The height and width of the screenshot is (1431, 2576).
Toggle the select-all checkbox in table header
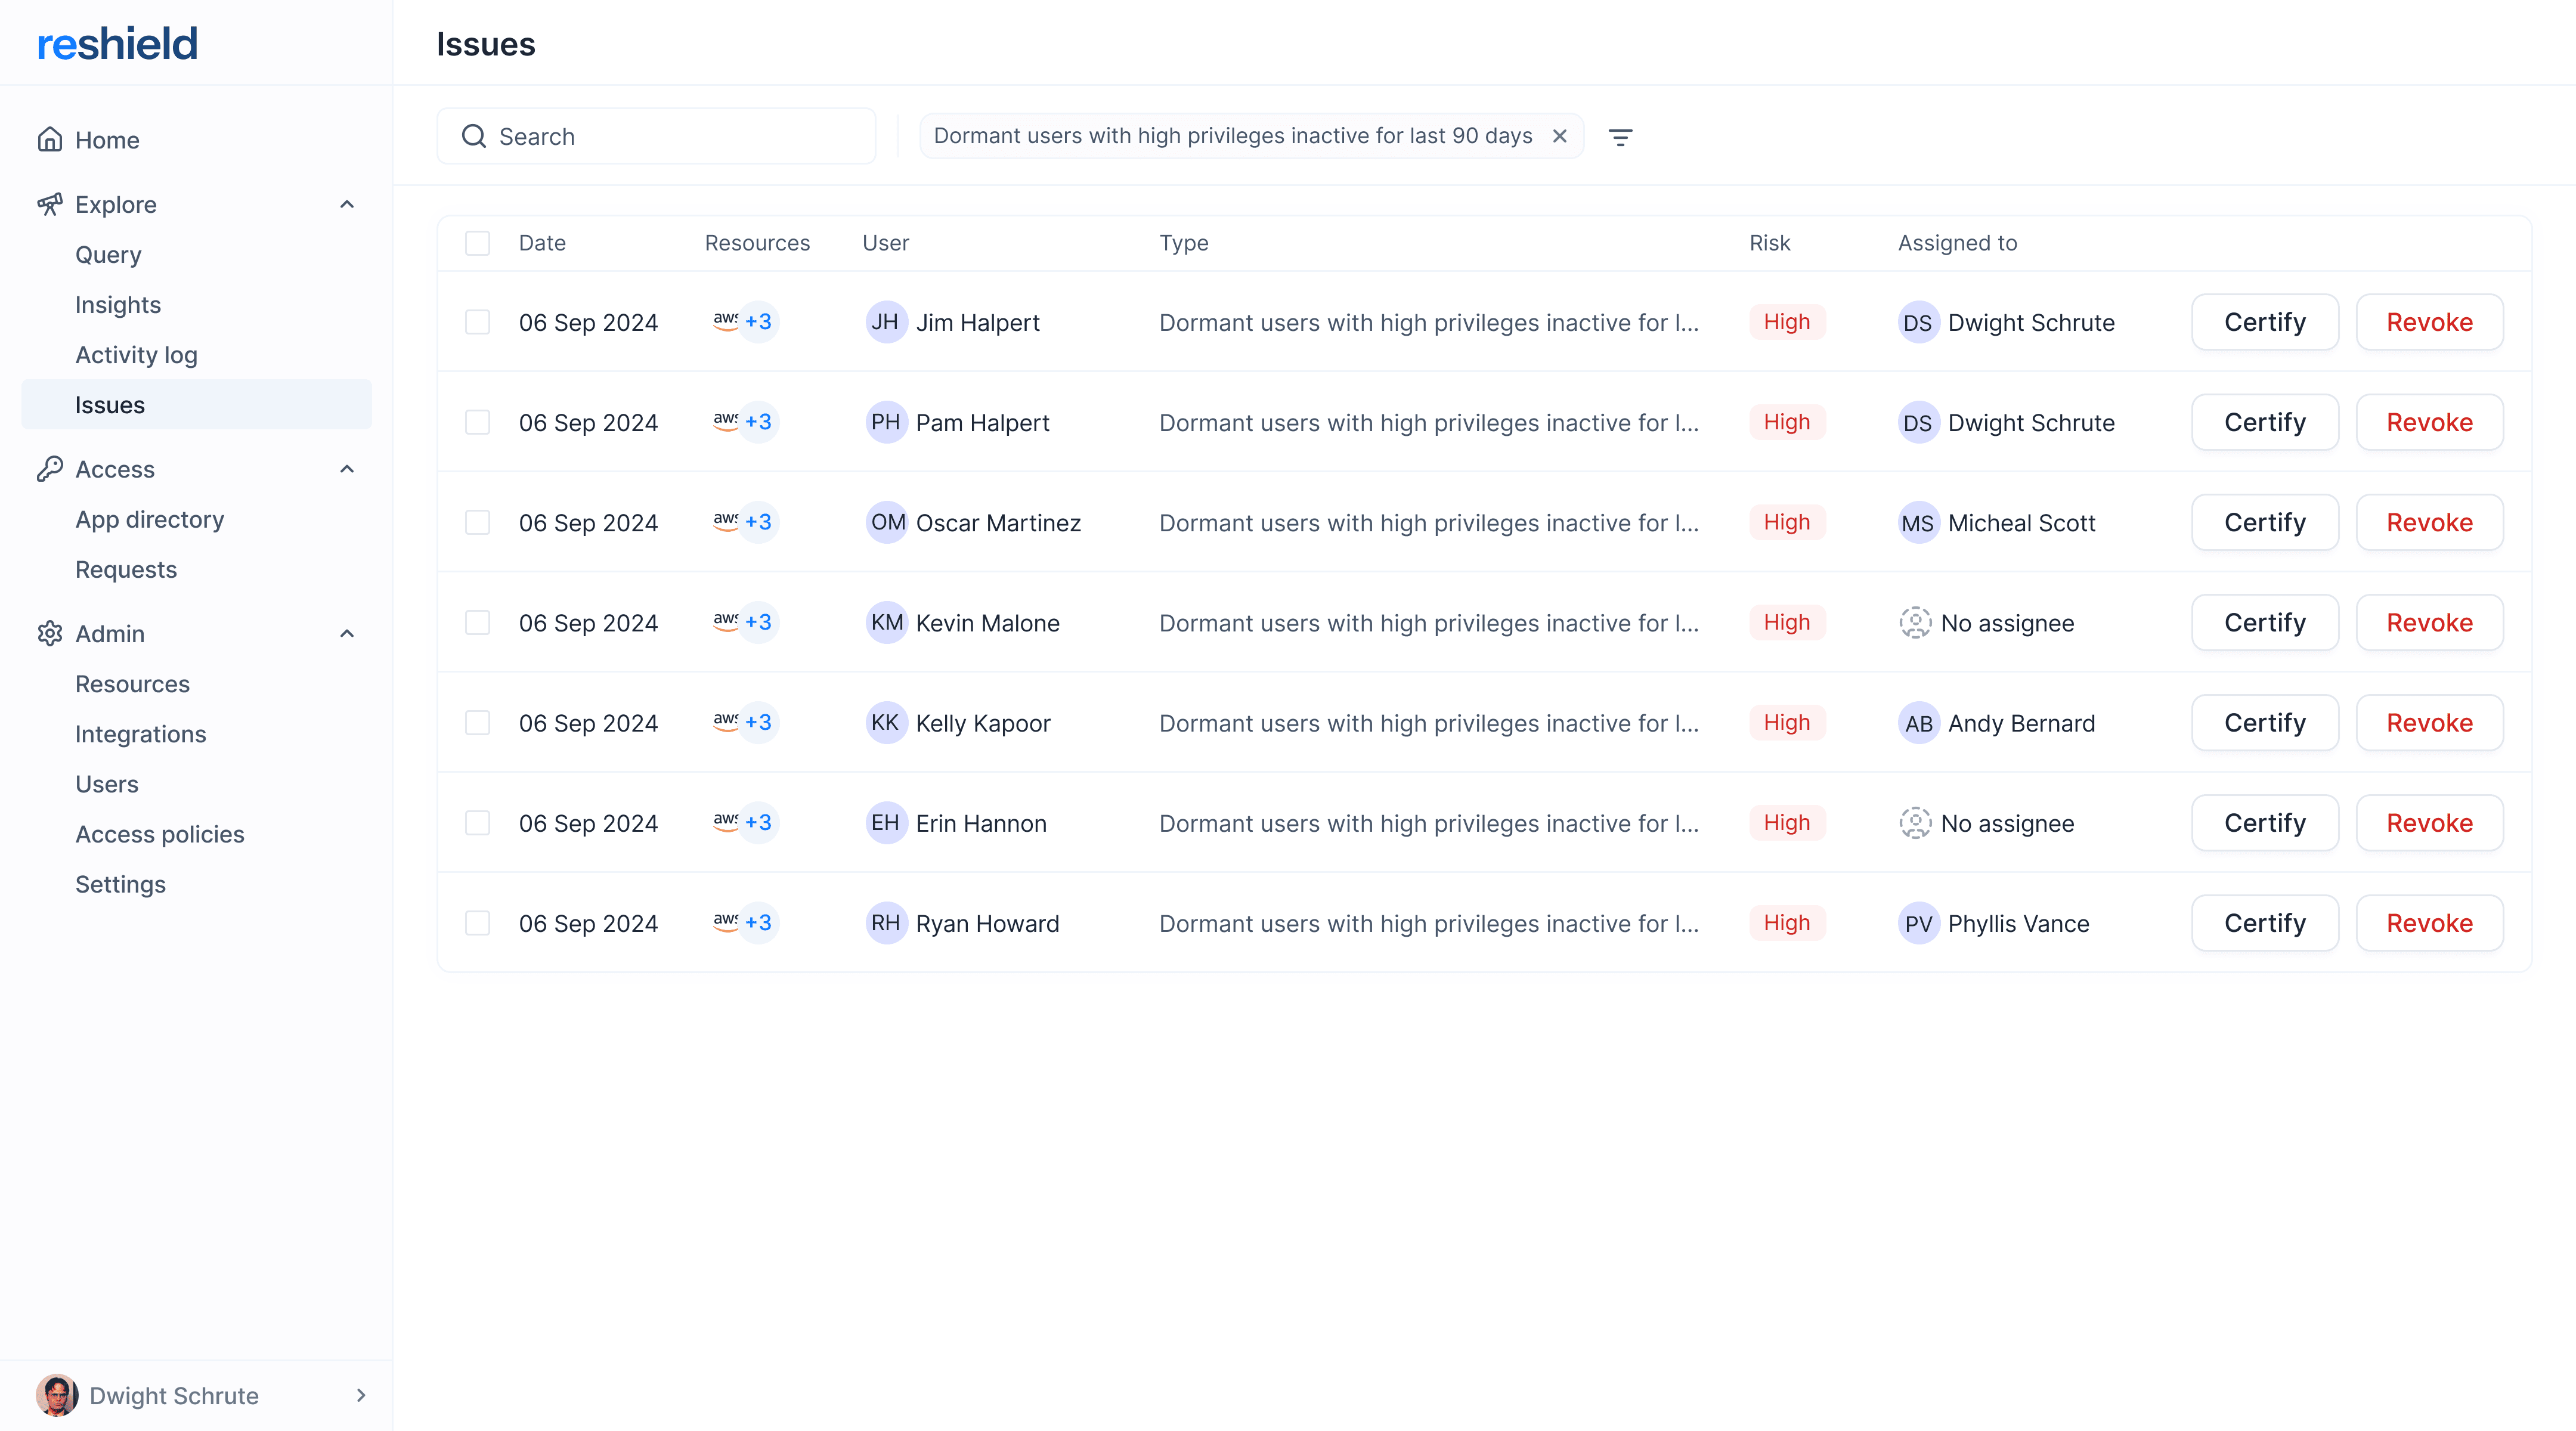[x=477, y=243]
